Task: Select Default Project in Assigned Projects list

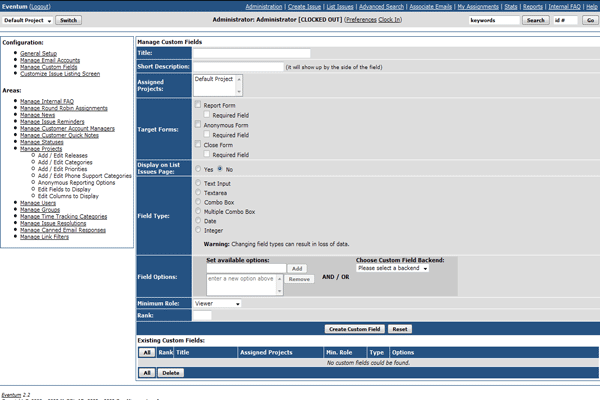Action: (214, 79)
